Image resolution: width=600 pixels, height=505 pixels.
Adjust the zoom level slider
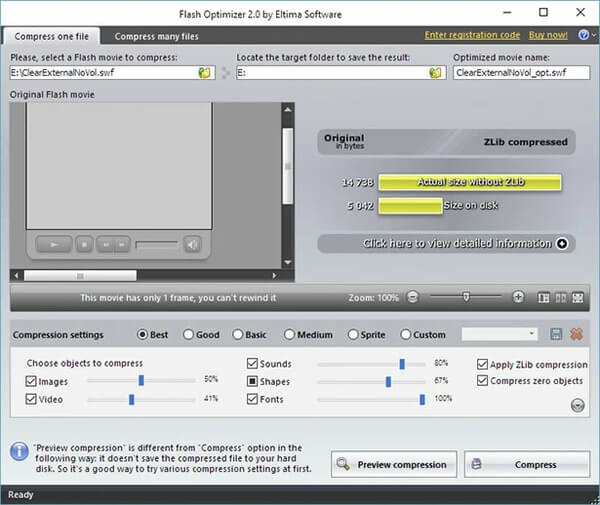tap(466, 296)
